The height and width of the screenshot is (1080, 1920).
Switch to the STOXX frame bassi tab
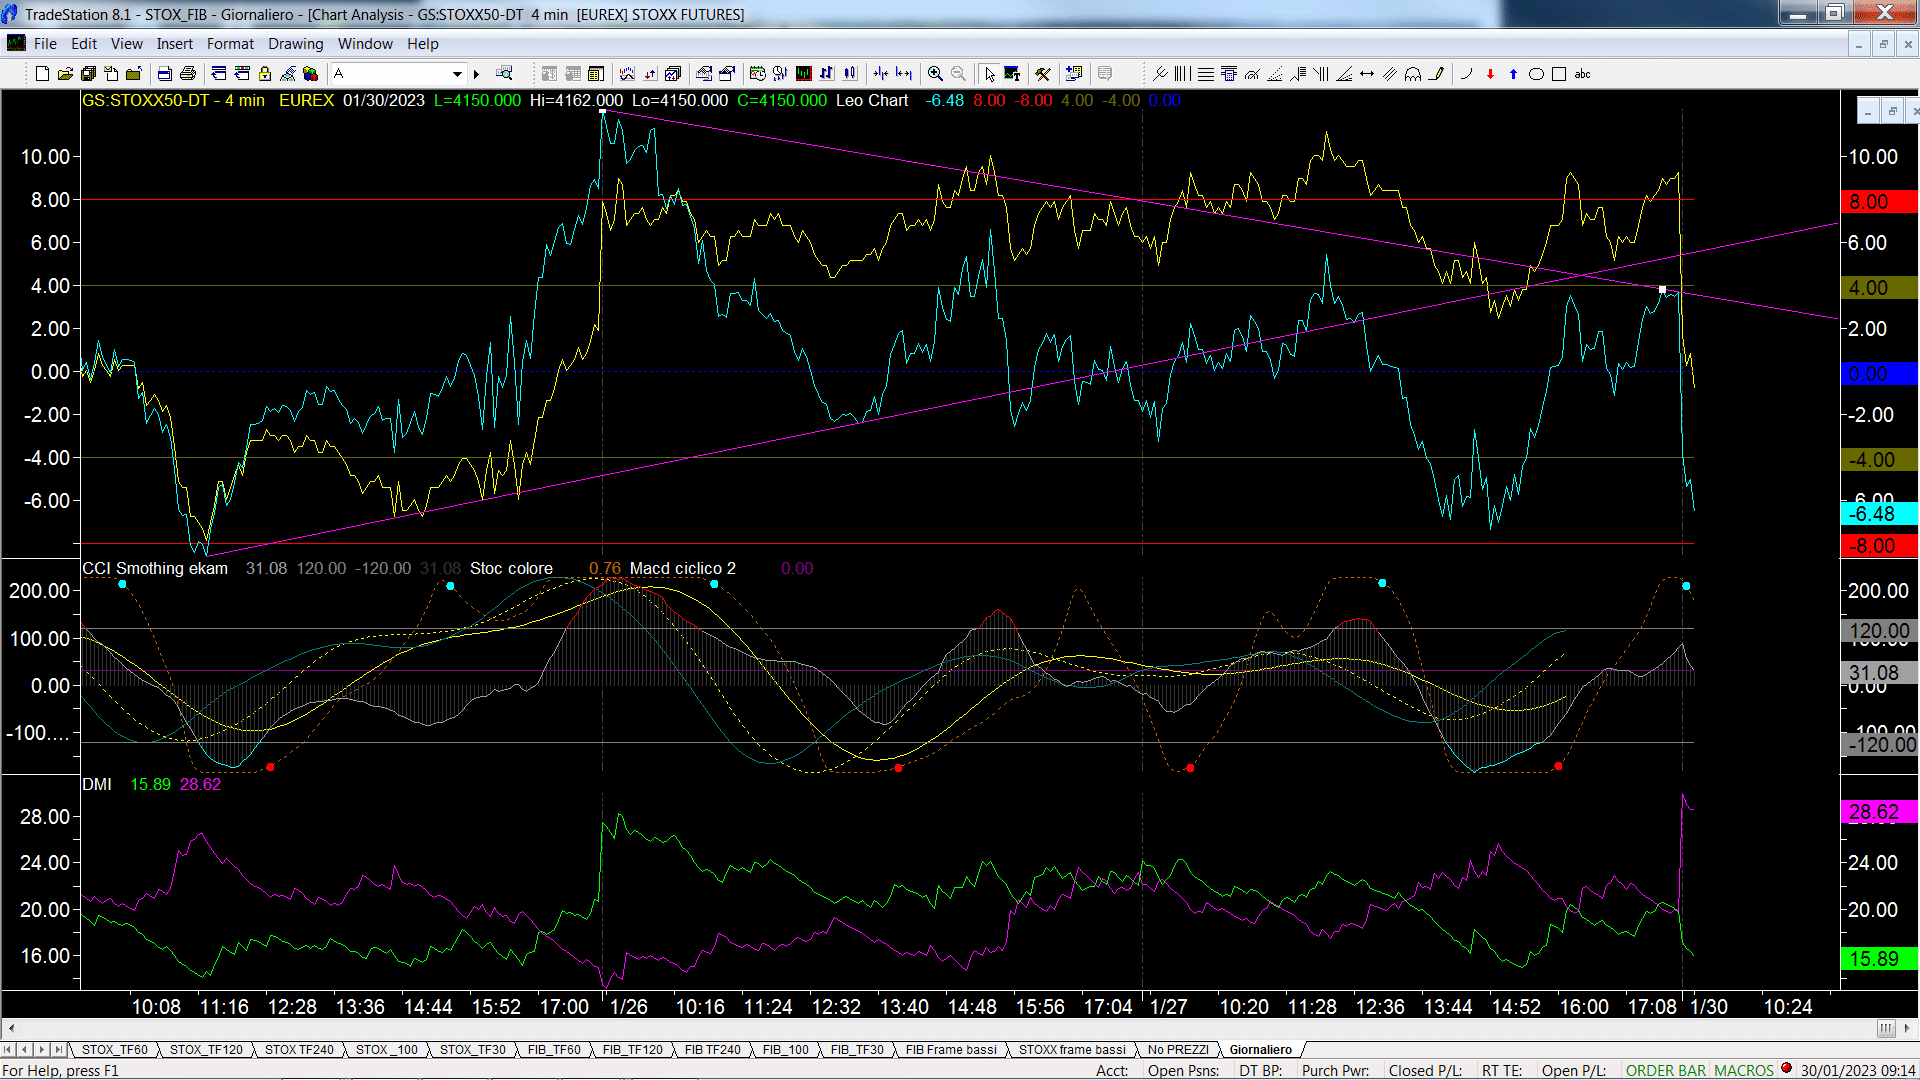coord(1072,1050)
